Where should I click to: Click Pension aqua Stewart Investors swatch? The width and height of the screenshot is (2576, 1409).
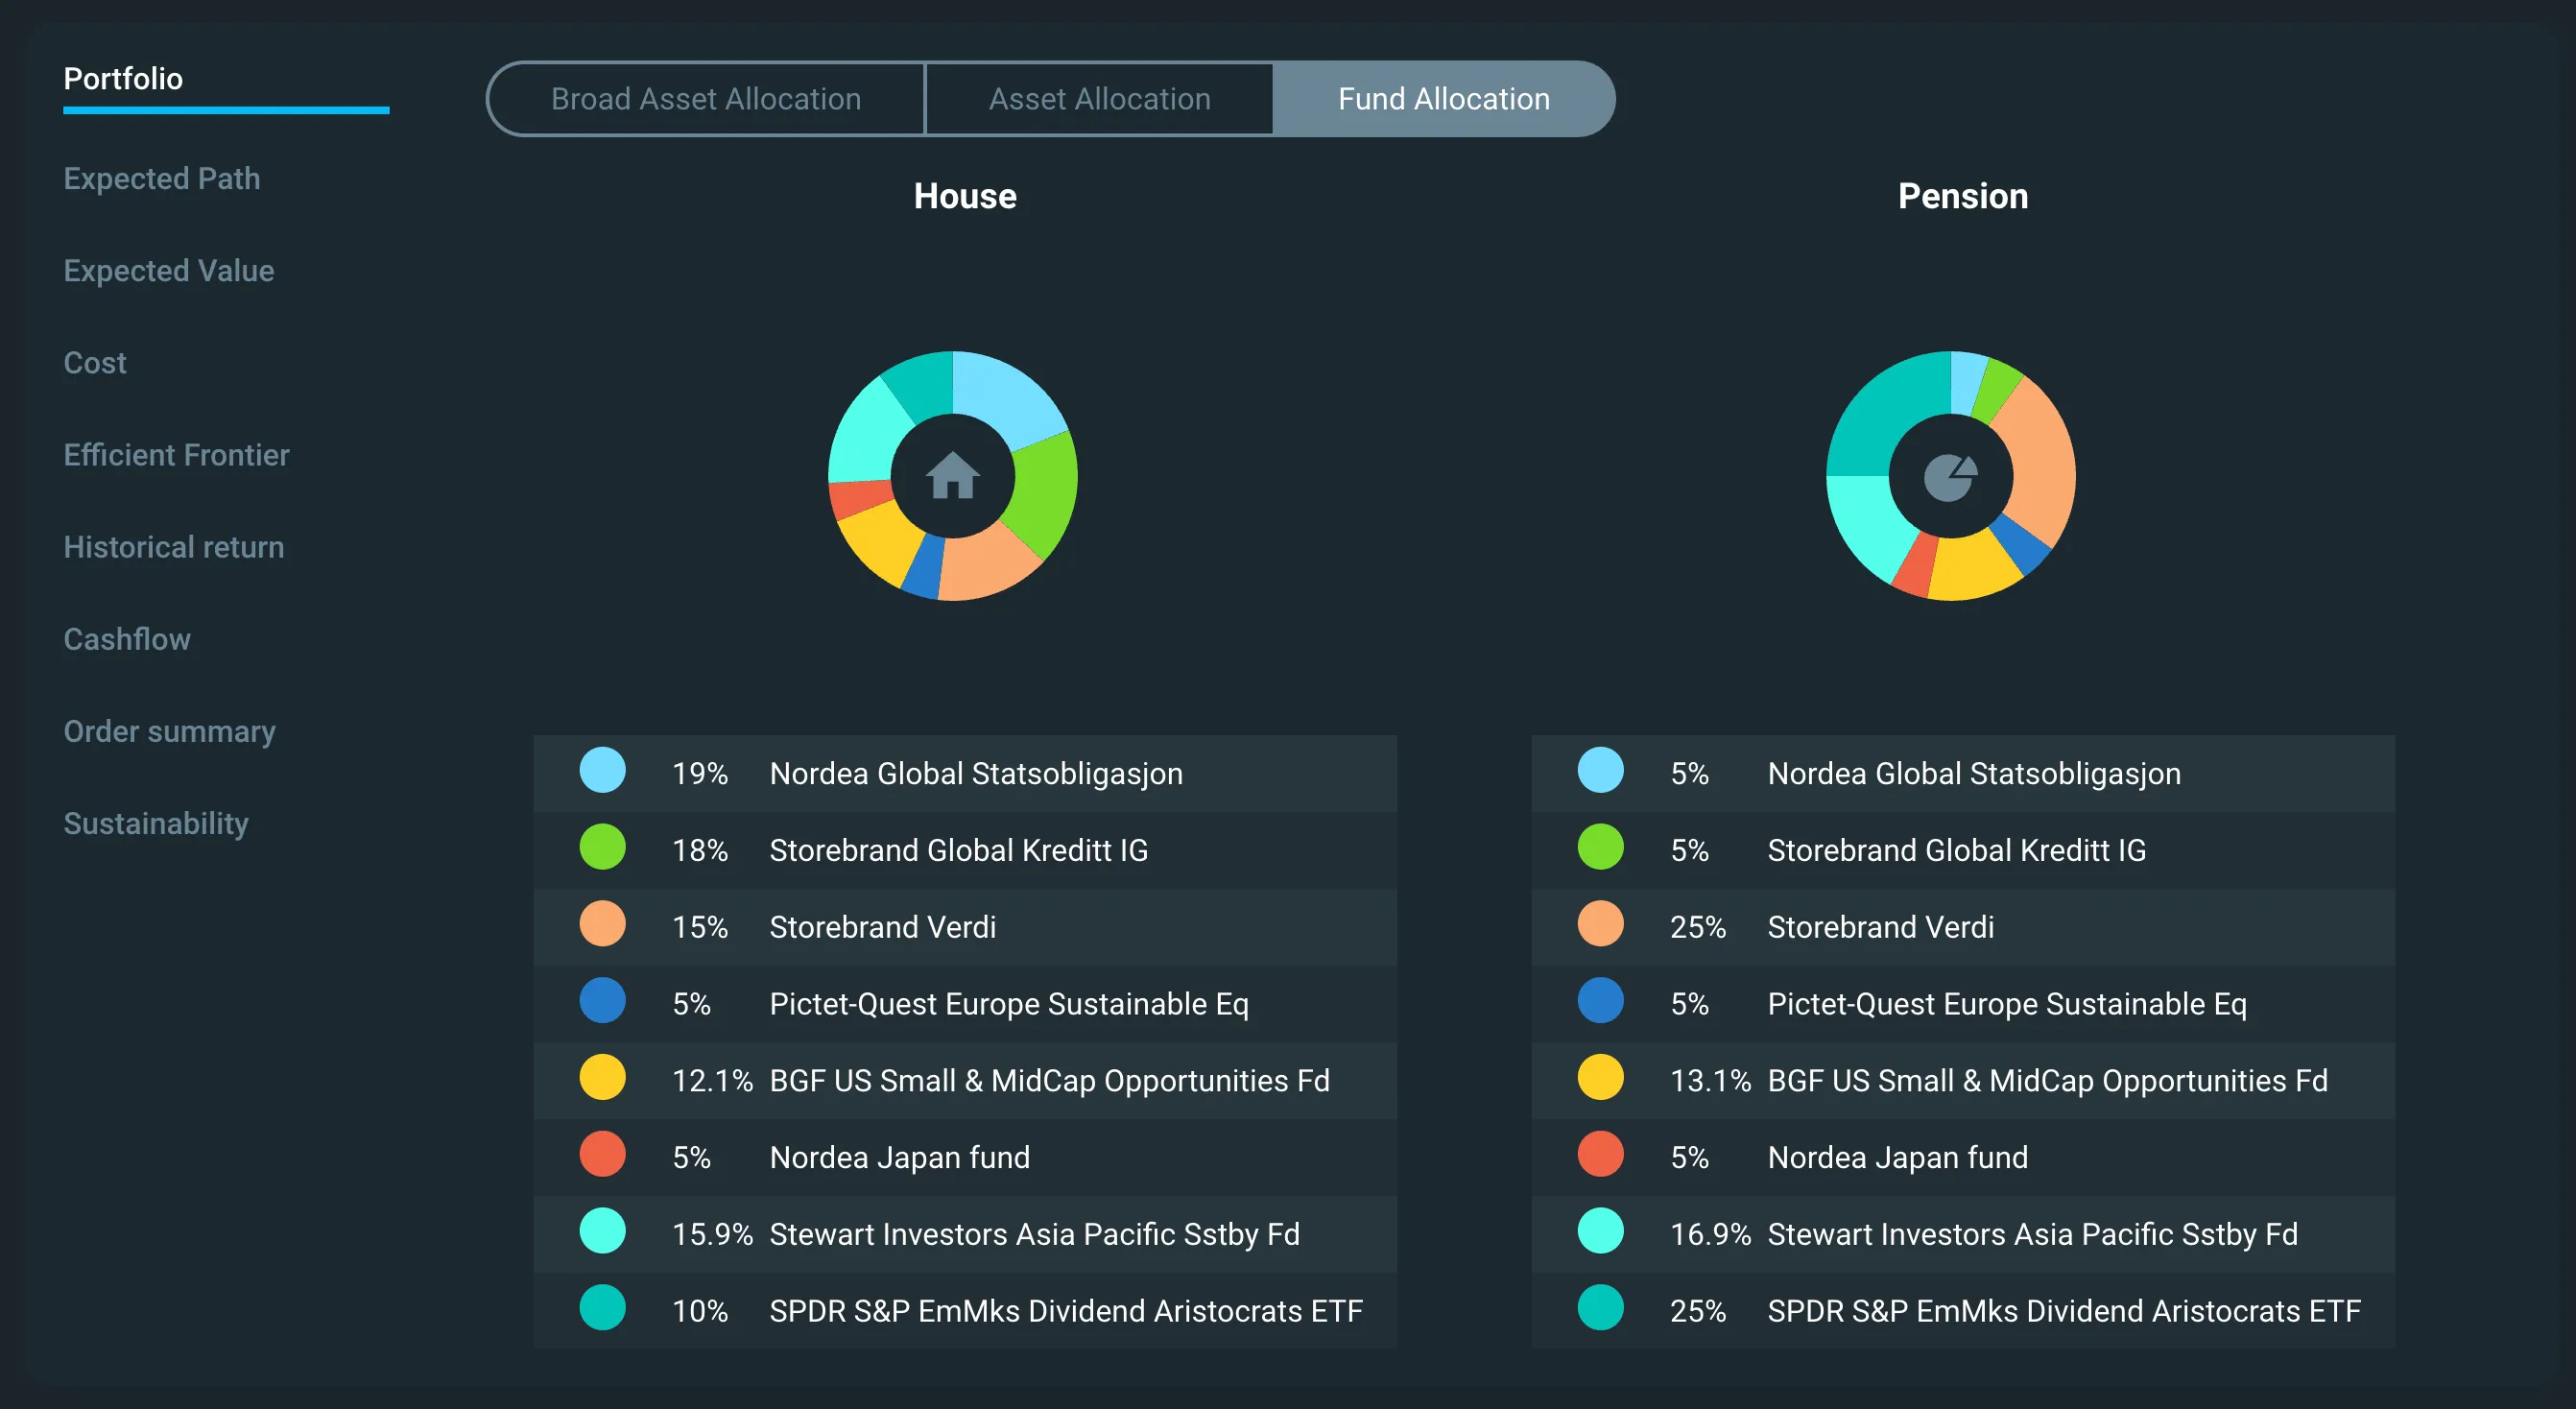(x=1600, y=1231)
